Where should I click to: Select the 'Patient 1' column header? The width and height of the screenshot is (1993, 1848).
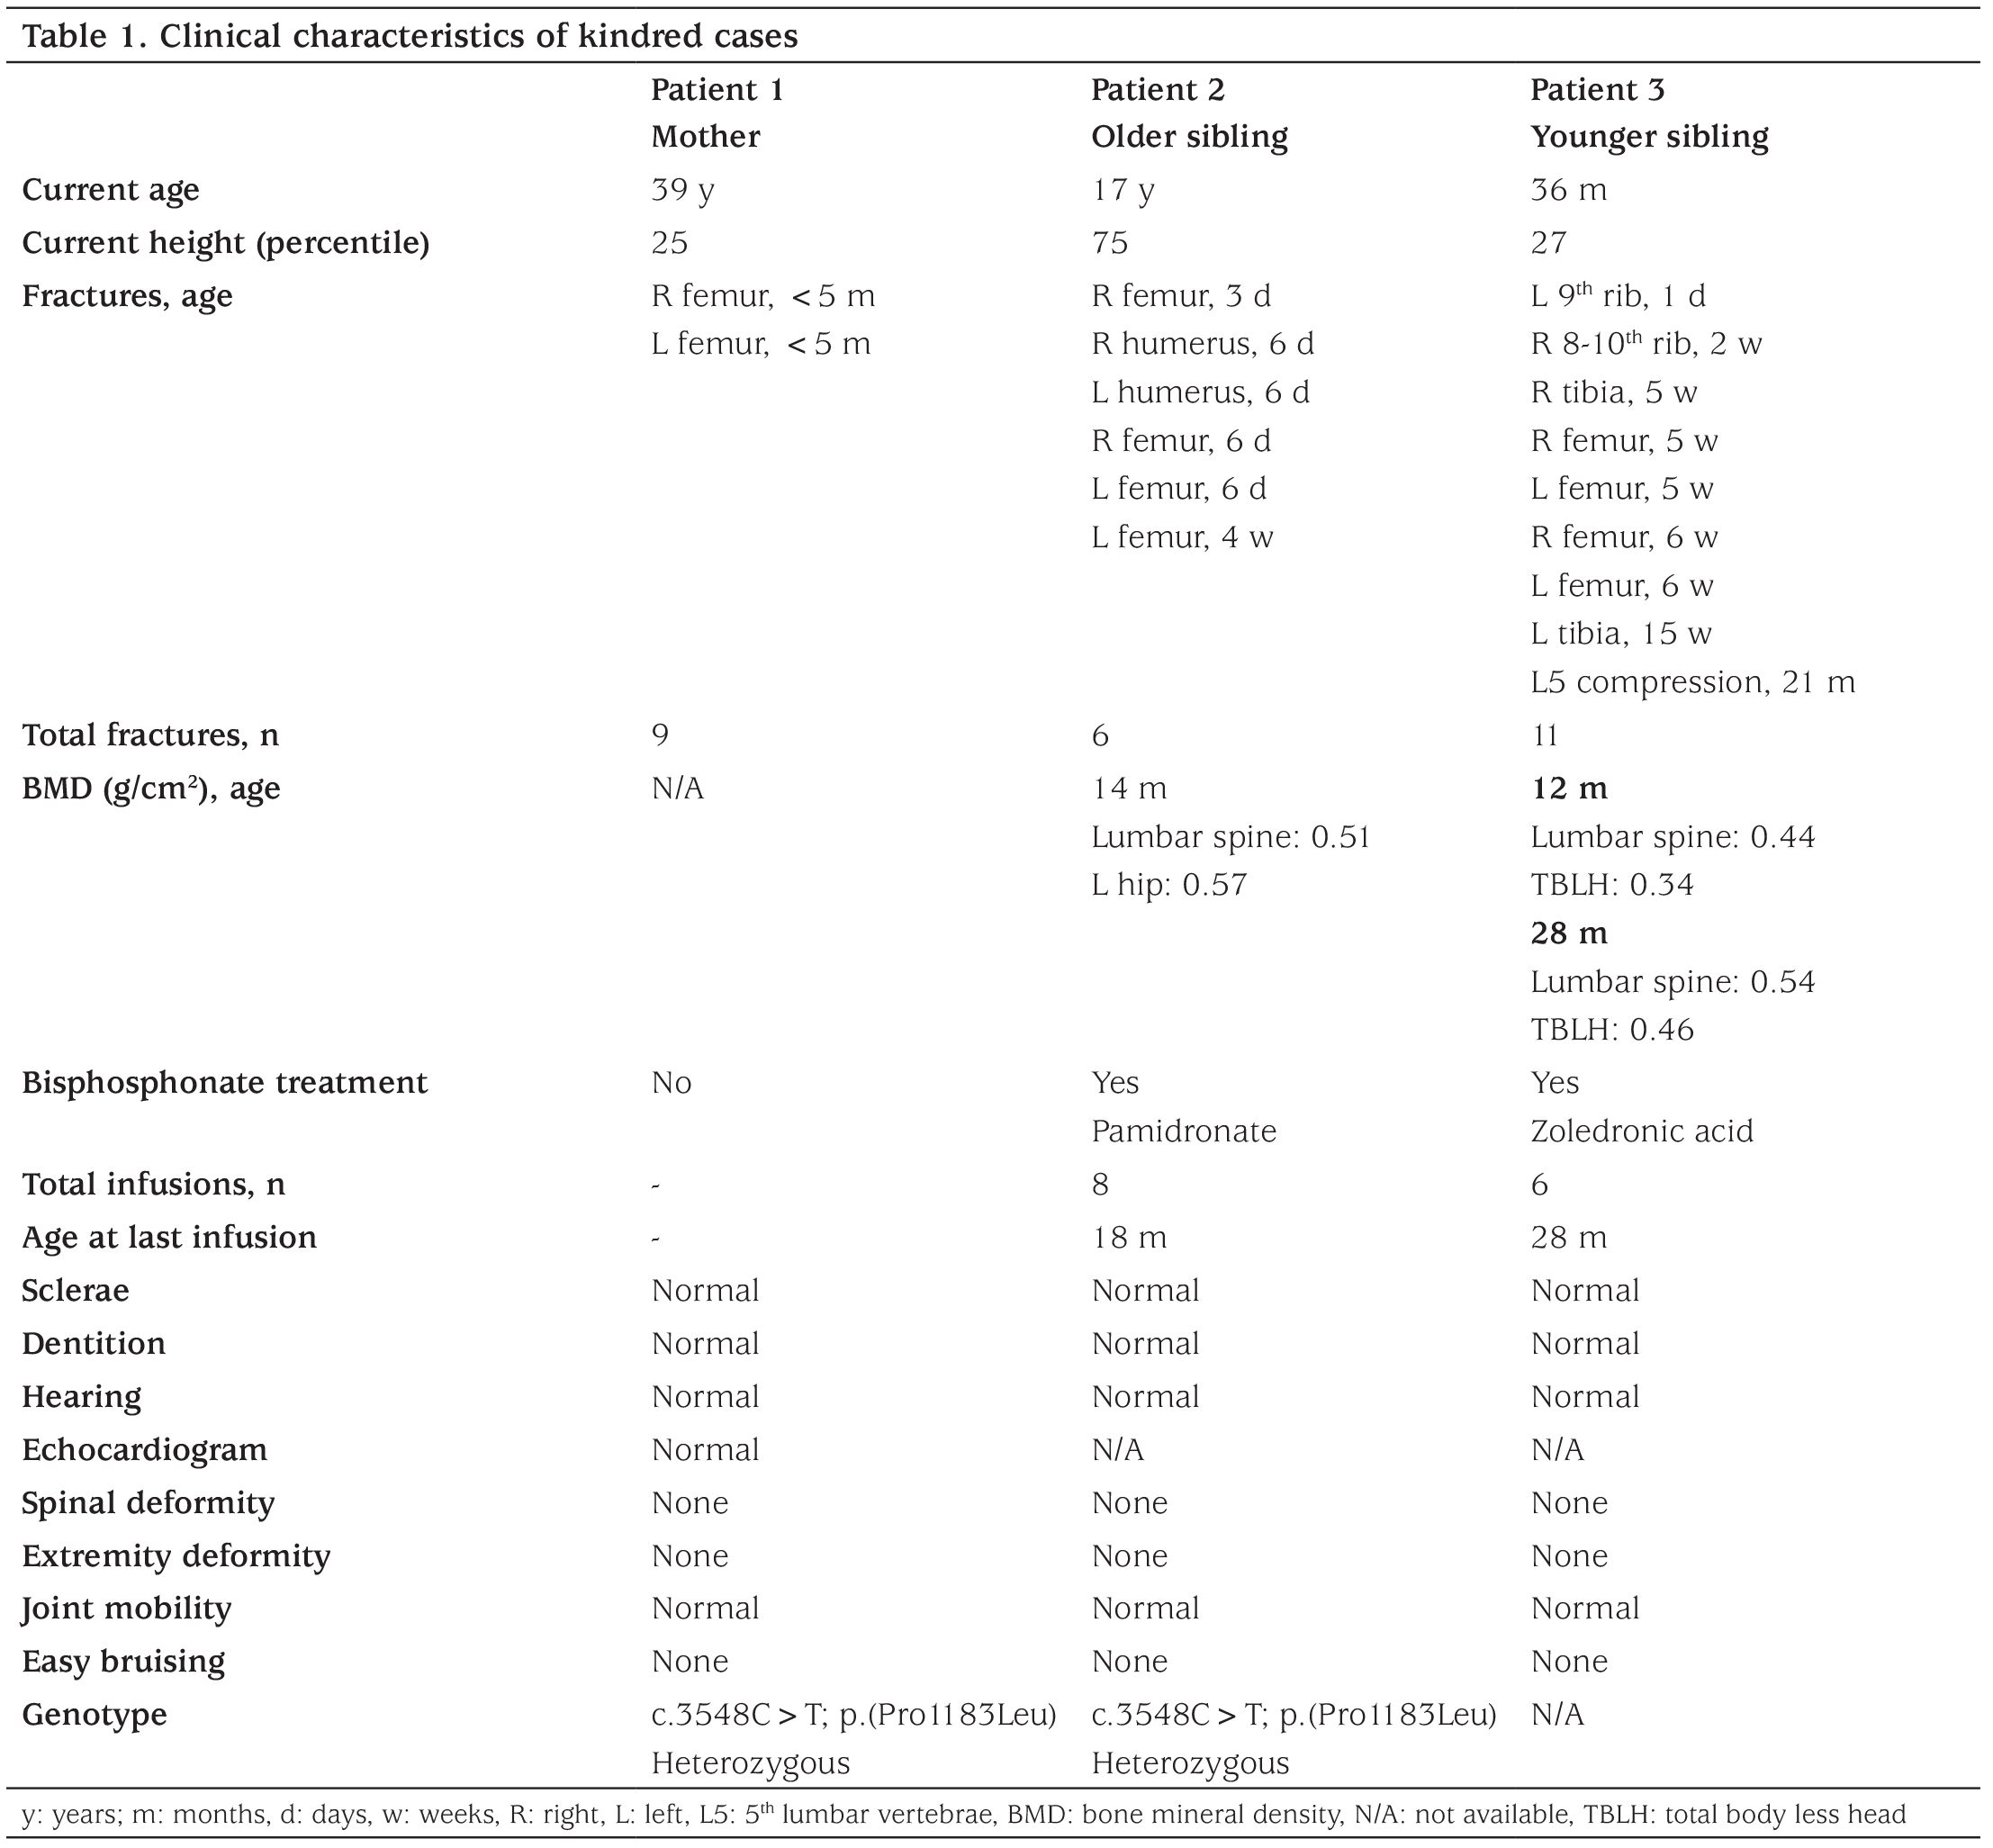717,90
